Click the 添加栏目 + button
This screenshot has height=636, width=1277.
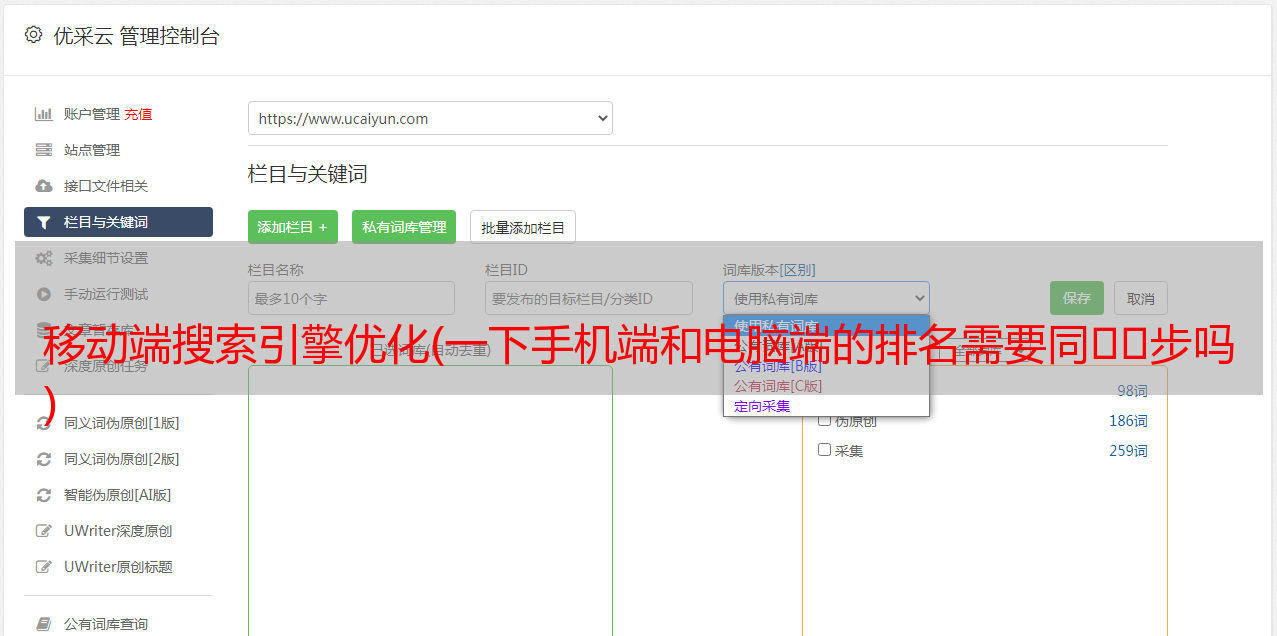point(293,227)
